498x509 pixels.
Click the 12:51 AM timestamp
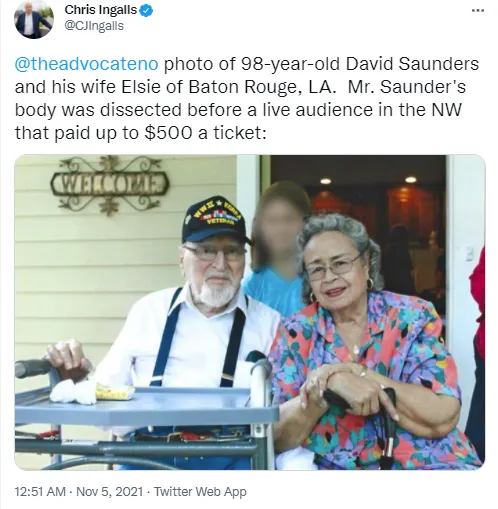(x=40, y=491)
